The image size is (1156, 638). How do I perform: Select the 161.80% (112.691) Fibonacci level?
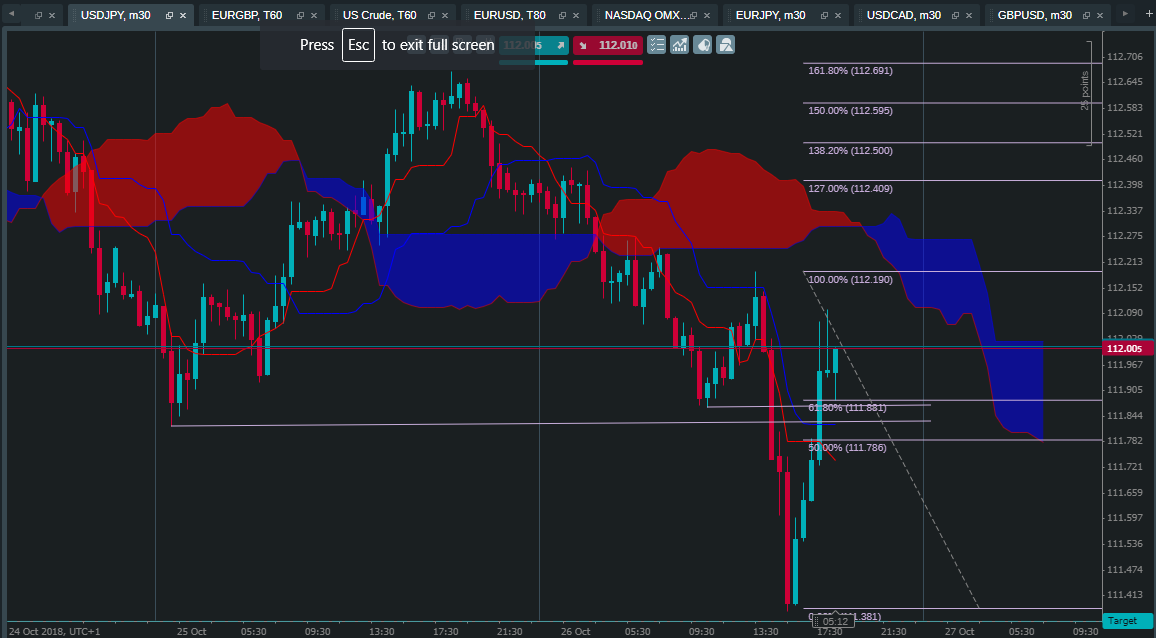pyautogui.click(x=850, y=71)
